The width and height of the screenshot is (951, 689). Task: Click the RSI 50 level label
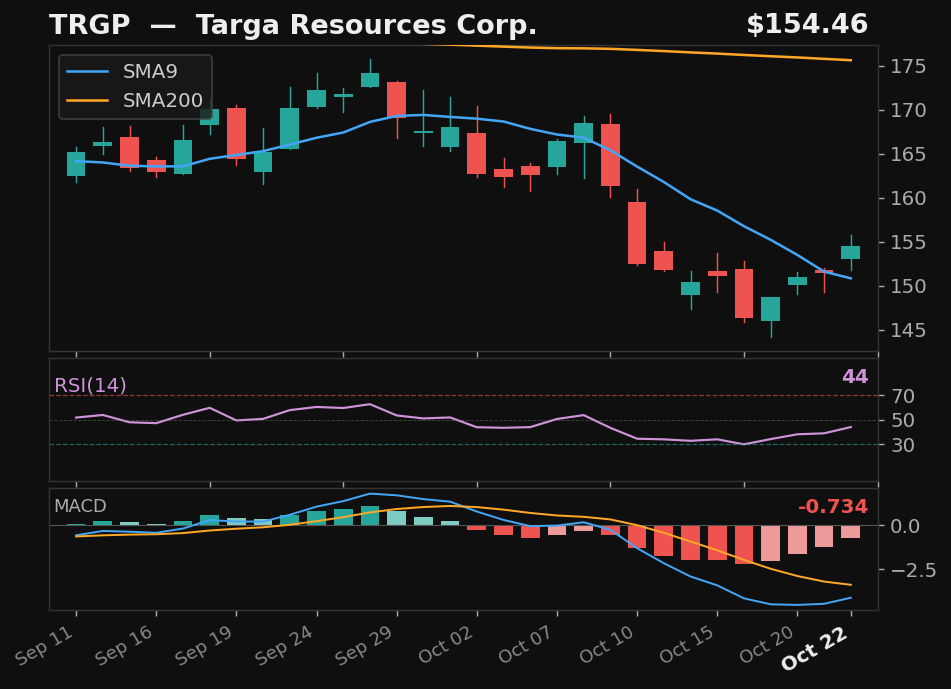(x=903, y=420)
